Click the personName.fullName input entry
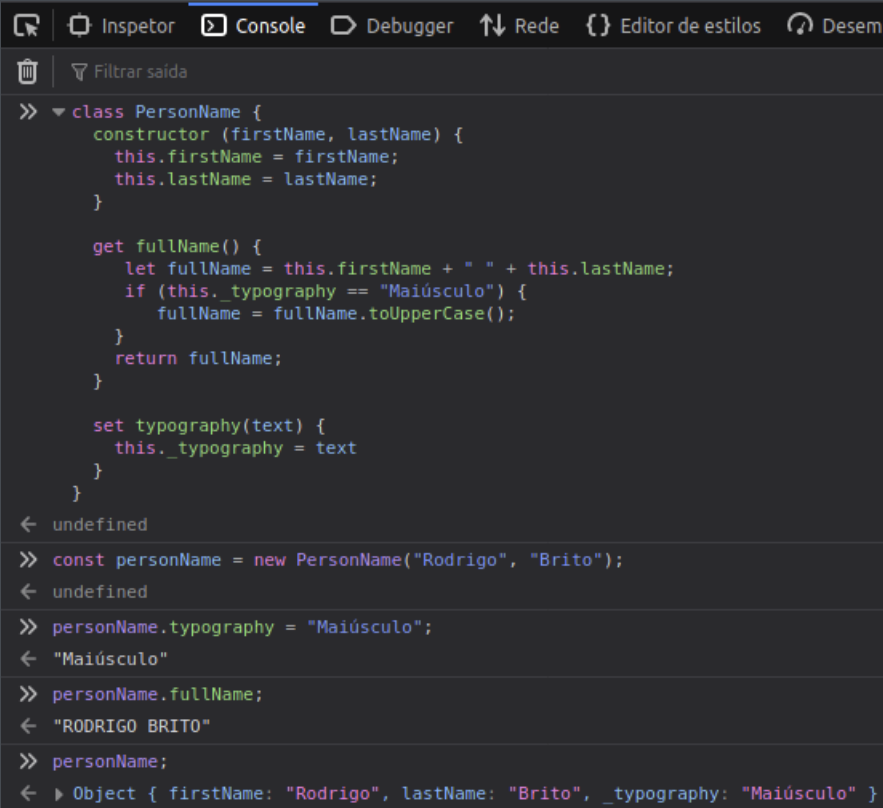 157,694
